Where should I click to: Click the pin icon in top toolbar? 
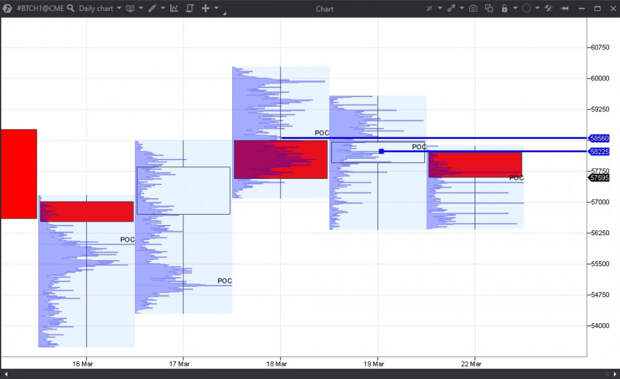pyautogui.click(x=565, y=8)
